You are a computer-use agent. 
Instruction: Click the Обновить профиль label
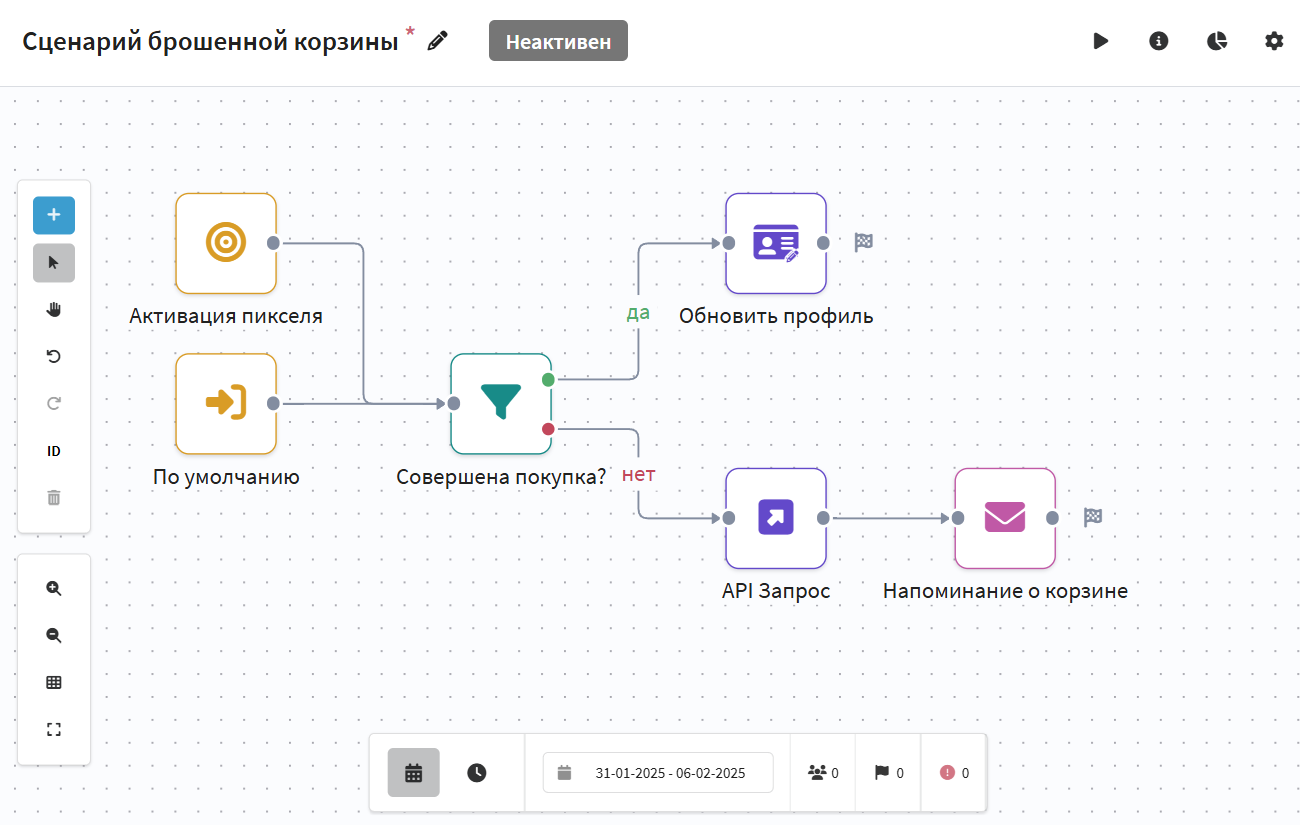tap(776, 316)
